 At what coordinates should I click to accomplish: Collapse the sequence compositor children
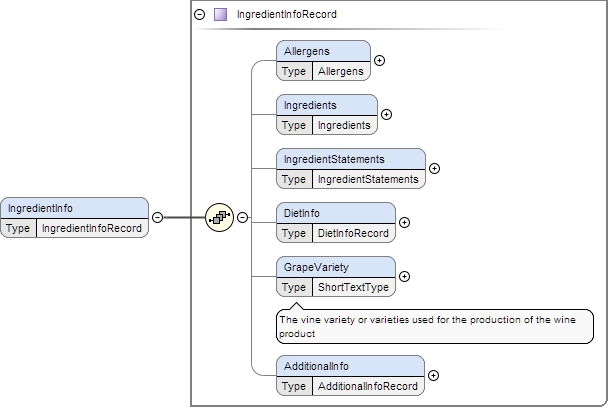(x=243, y=217)
